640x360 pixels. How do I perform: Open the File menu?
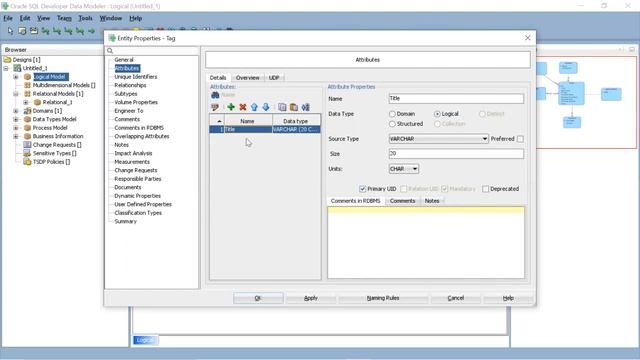tap(8, 18)
